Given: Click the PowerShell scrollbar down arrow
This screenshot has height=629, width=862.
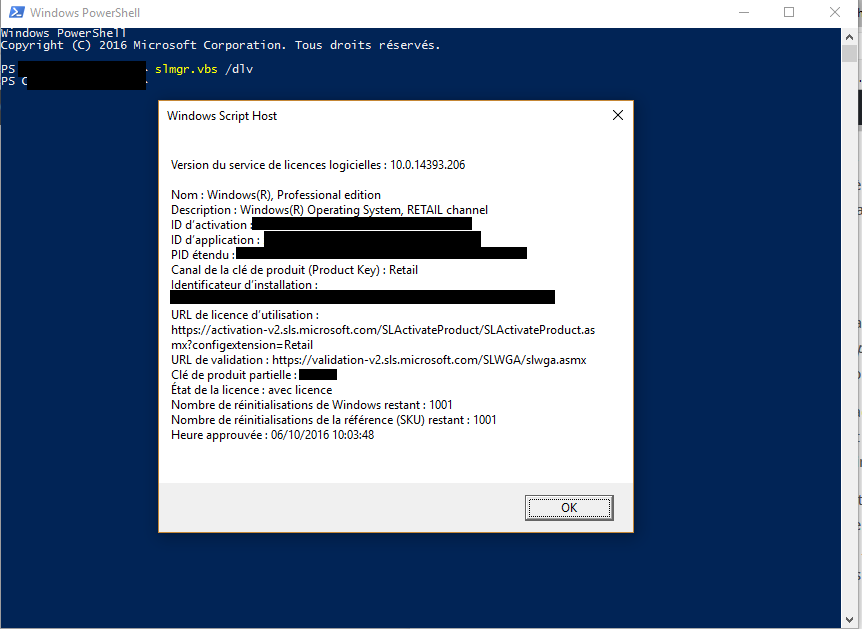Looking at the screenshot, I should (x=849, y=621).
